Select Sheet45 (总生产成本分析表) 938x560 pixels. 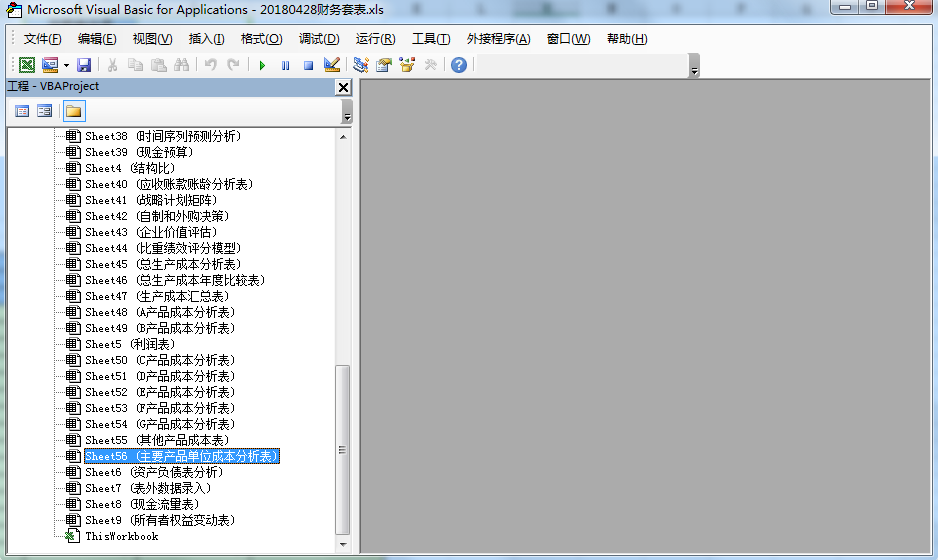pyautogui.click(x=163, y=264)
